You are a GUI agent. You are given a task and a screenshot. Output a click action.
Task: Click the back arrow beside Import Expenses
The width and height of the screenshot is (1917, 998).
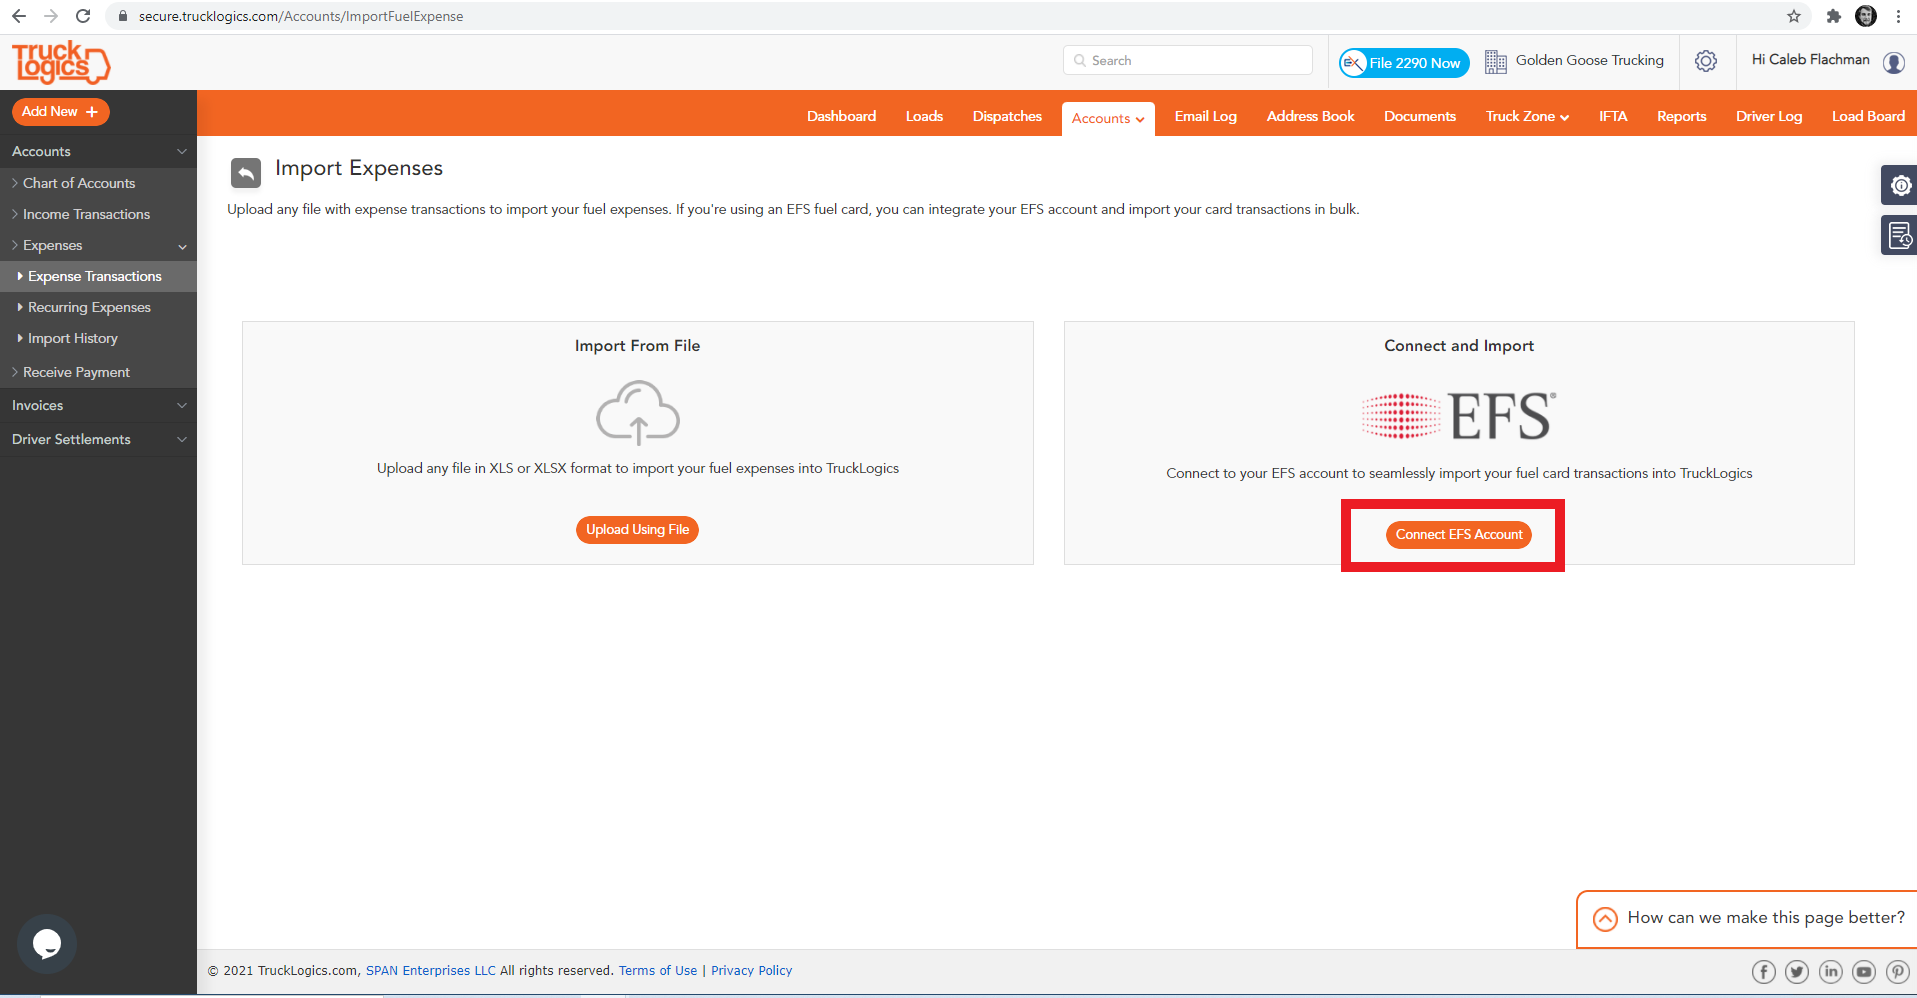coord(246,172)
